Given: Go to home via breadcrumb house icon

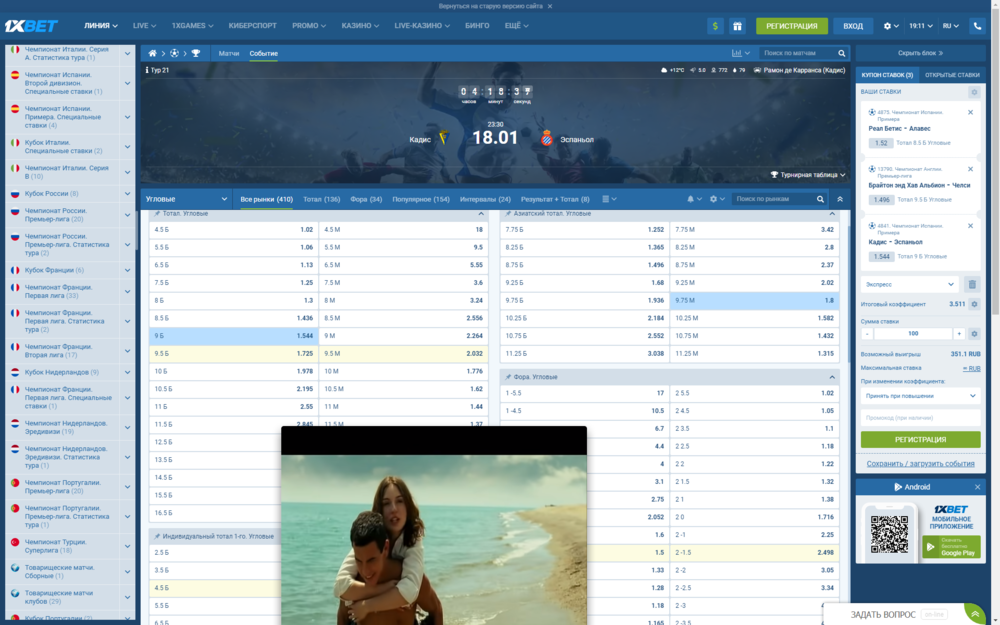Looking at the screenshot, I should pos(152,54).
